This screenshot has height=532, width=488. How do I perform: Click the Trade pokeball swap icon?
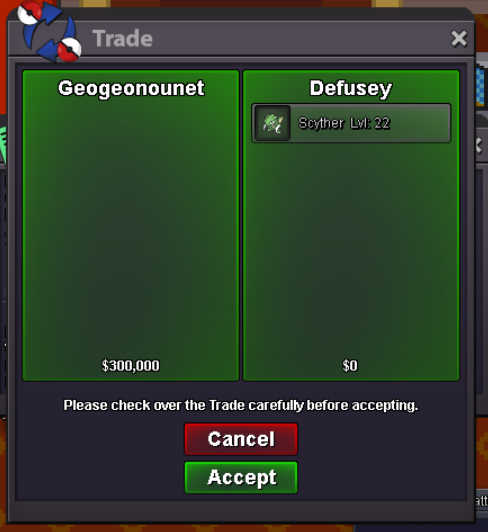click(49, 32)
